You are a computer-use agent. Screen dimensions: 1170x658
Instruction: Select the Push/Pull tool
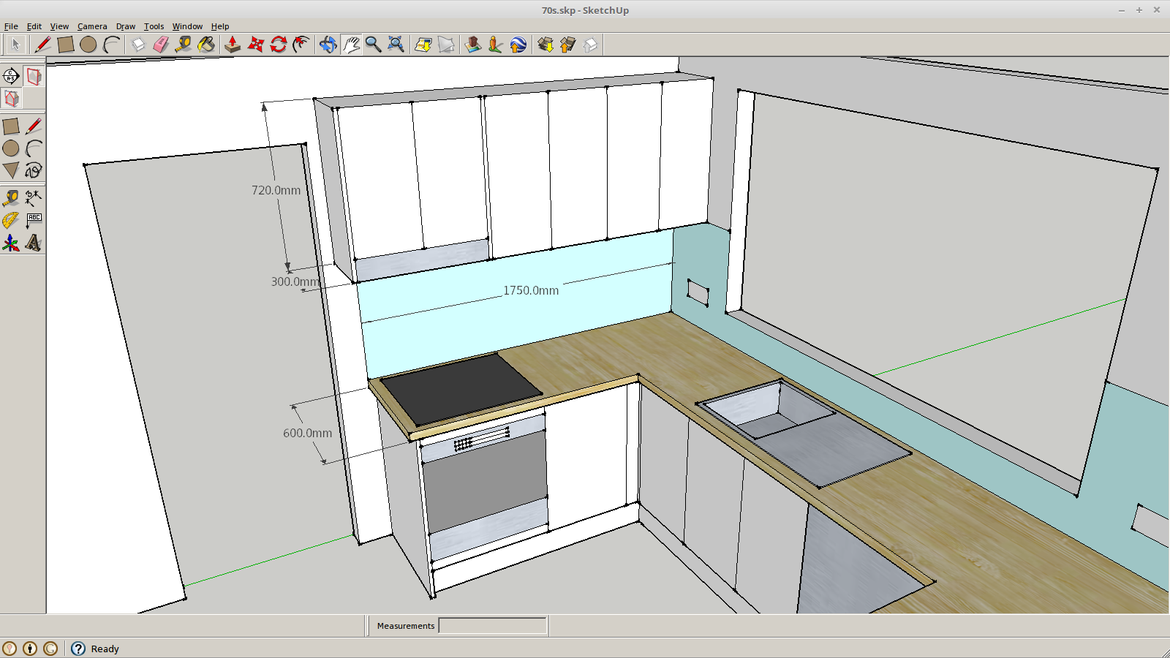232,44
